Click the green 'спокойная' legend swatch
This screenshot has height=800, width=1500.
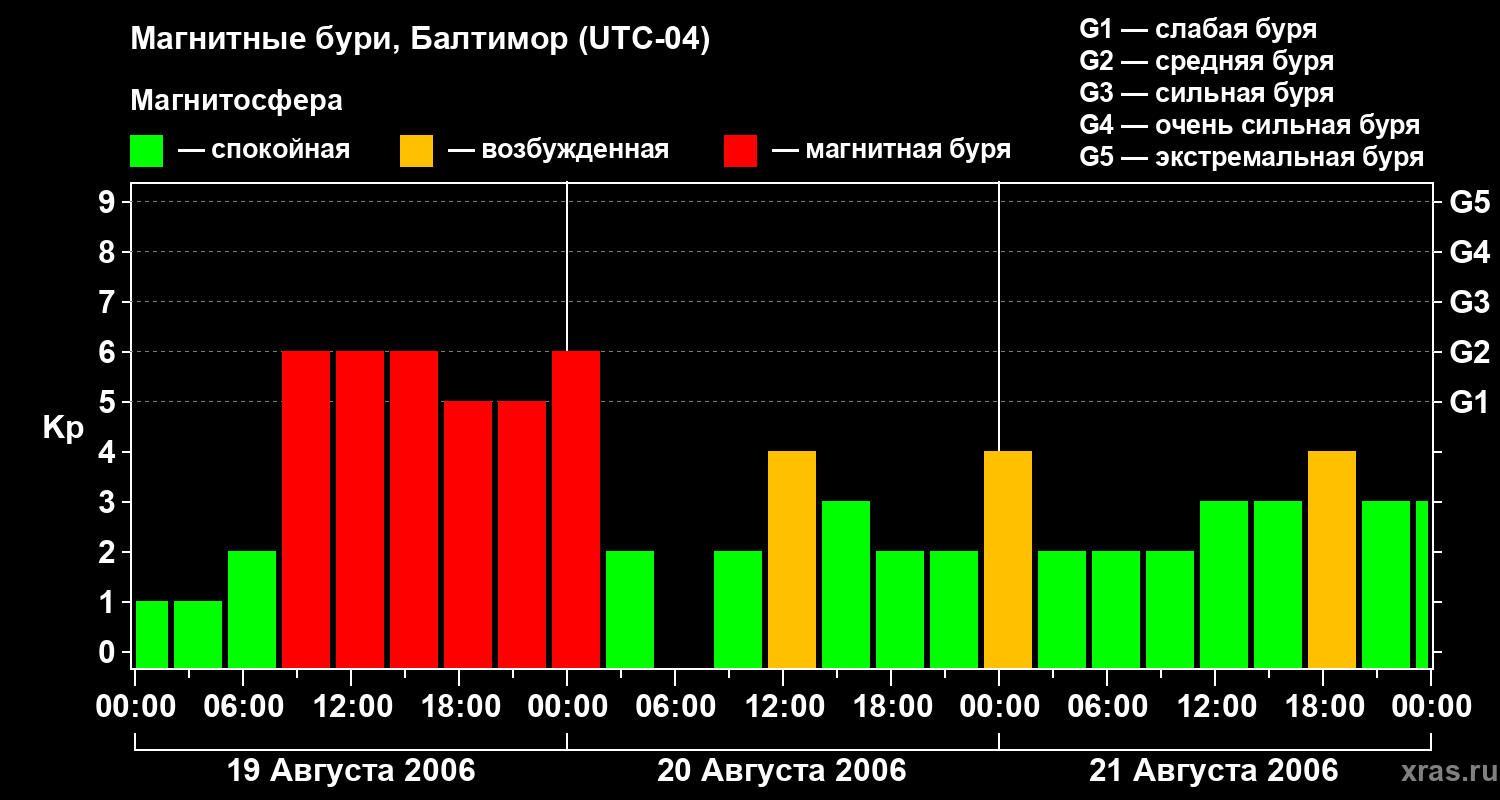click(147, 151)
